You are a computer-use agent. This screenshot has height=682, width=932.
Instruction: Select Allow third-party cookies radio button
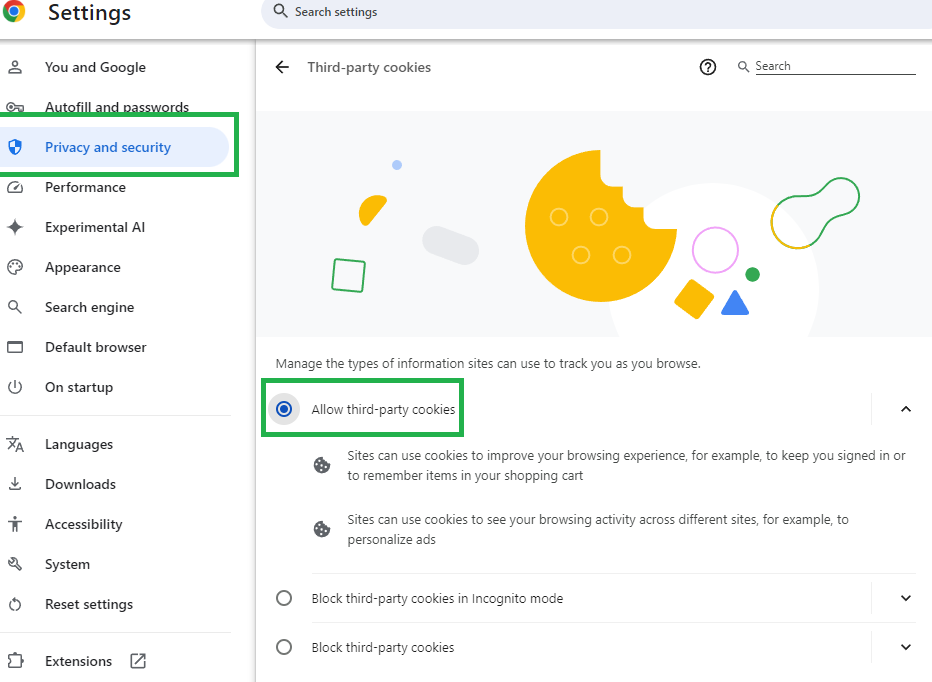284,409
